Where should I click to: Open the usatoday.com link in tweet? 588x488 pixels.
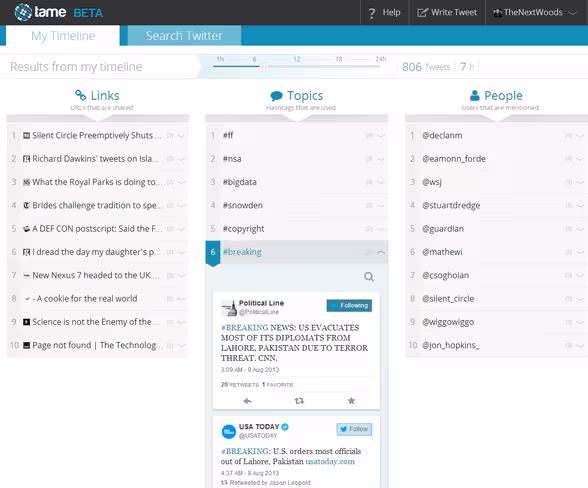(330, 461)
